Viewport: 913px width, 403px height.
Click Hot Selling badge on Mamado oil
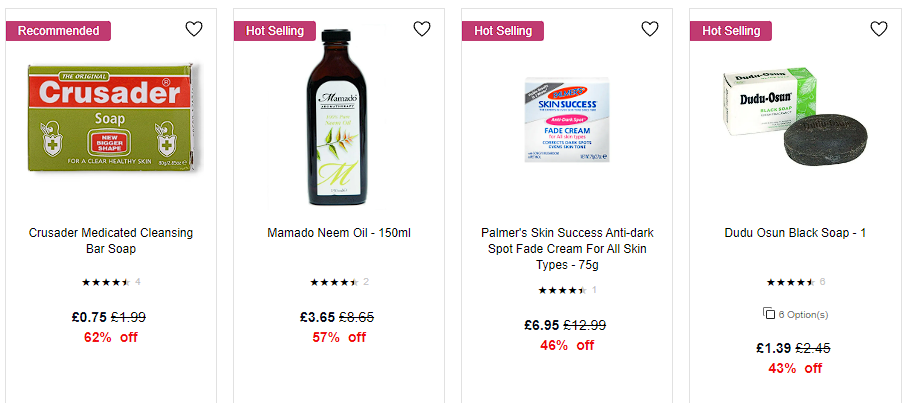(275, 31)
